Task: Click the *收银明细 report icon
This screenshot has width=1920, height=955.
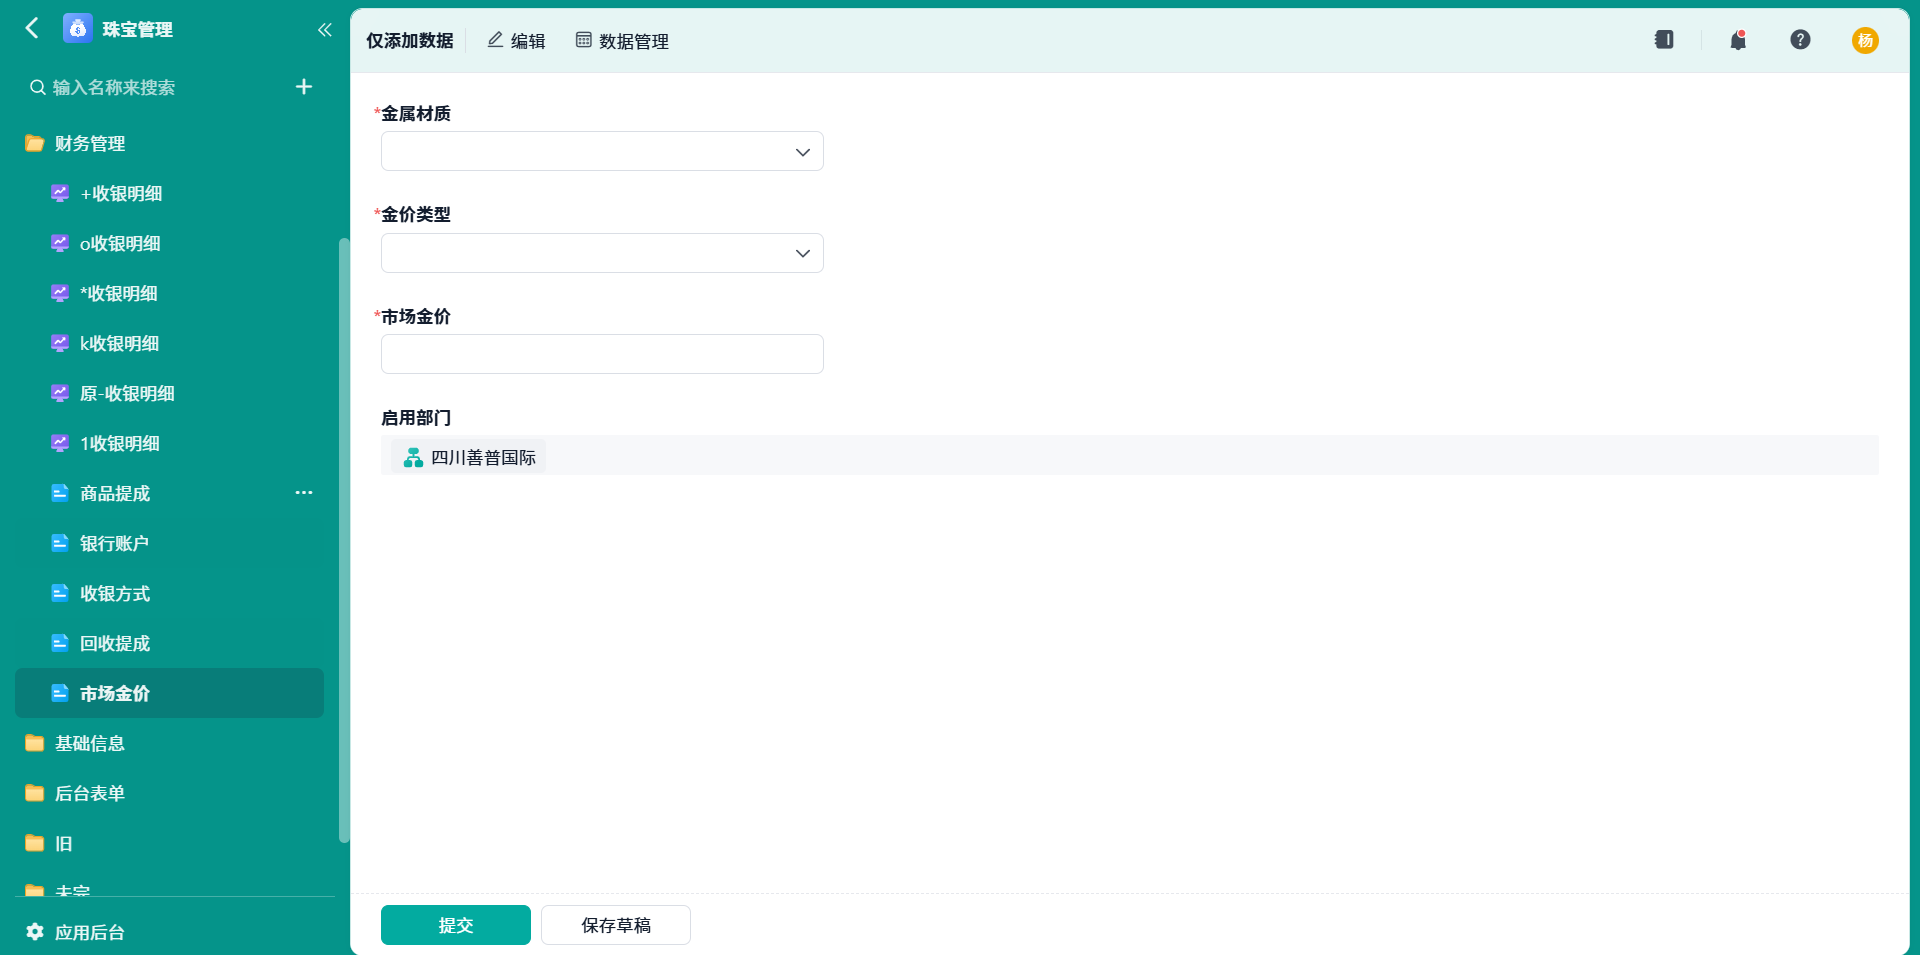Action: point(60,293)
